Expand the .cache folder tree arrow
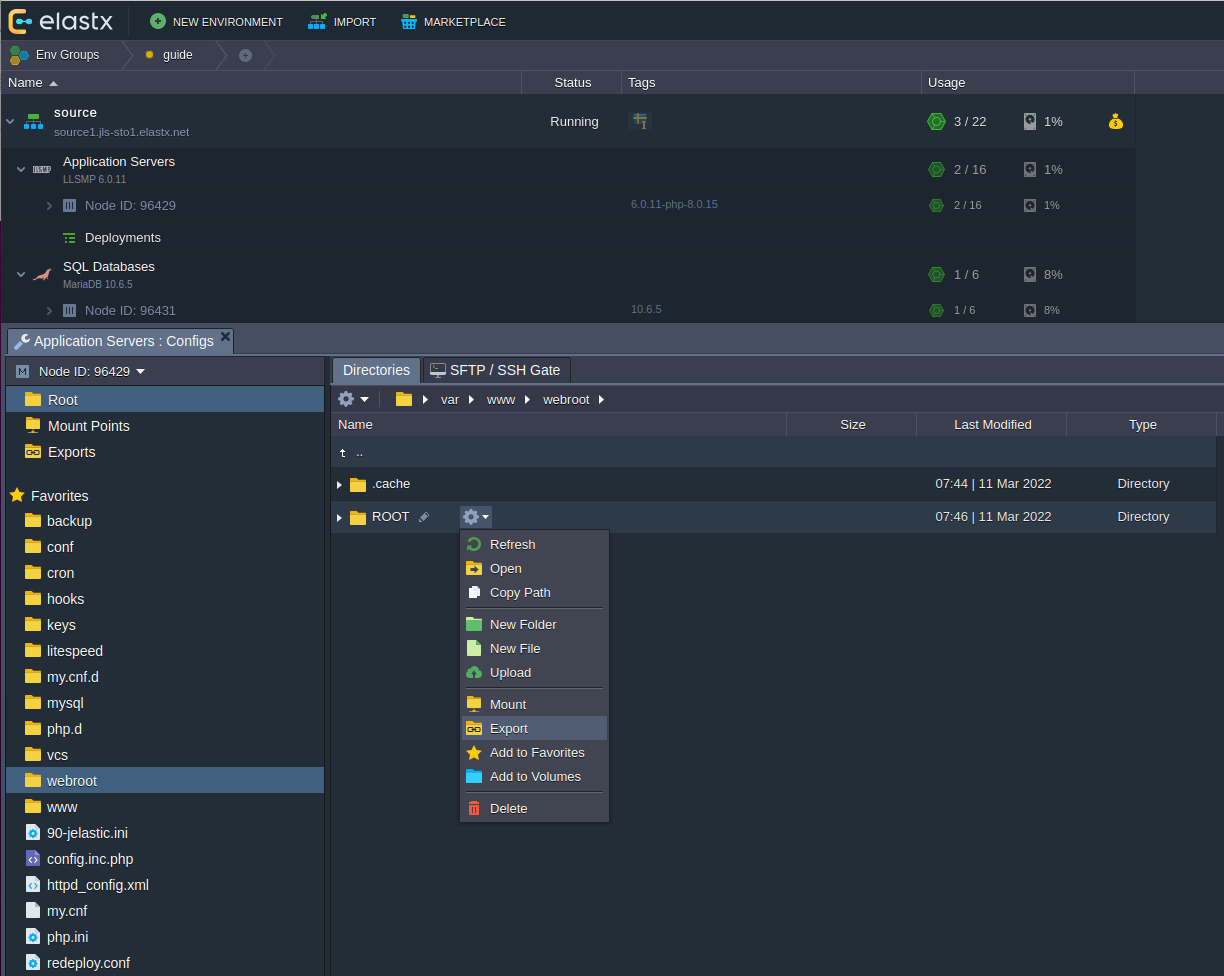Image resolution: width=1224 pixels, height=976 pixels. pos(339,485)
